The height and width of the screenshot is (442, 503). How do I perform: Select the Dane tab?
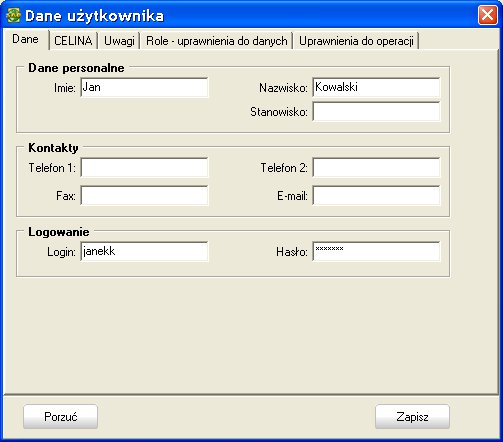[x=26, y=39]
